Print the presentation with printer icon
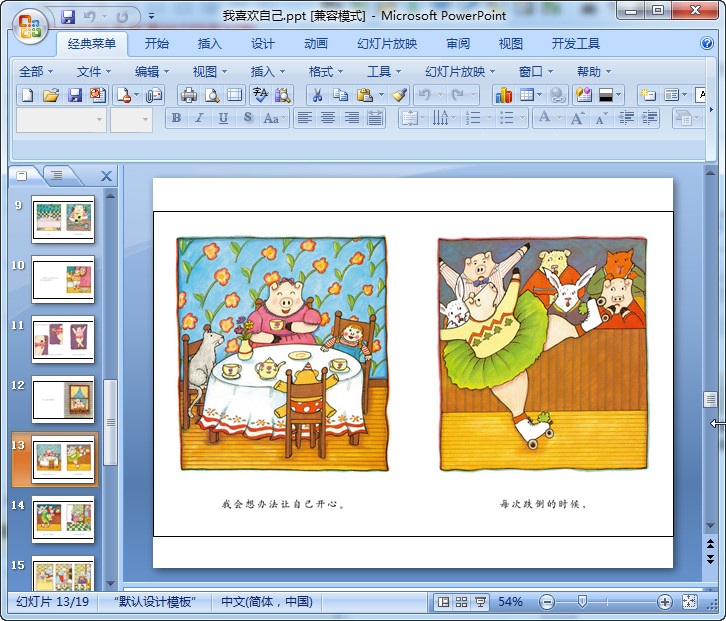 click(x=189, y=95)
